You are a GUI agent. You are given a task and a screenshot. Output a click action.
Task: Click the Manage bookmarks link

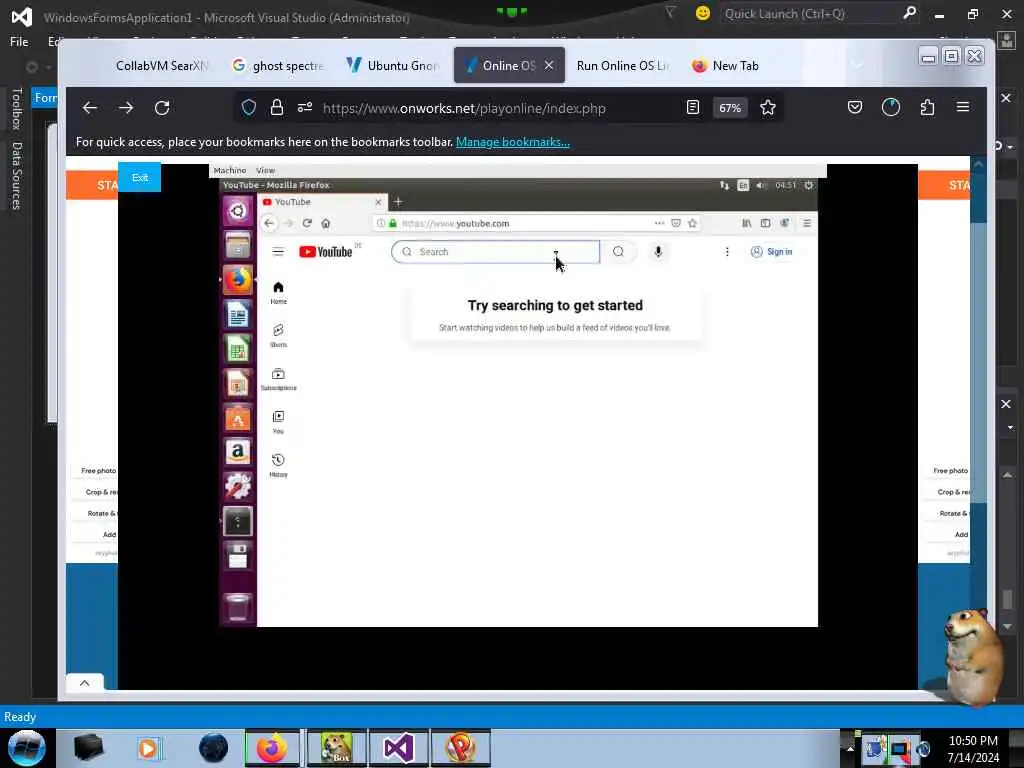[513, 142]
